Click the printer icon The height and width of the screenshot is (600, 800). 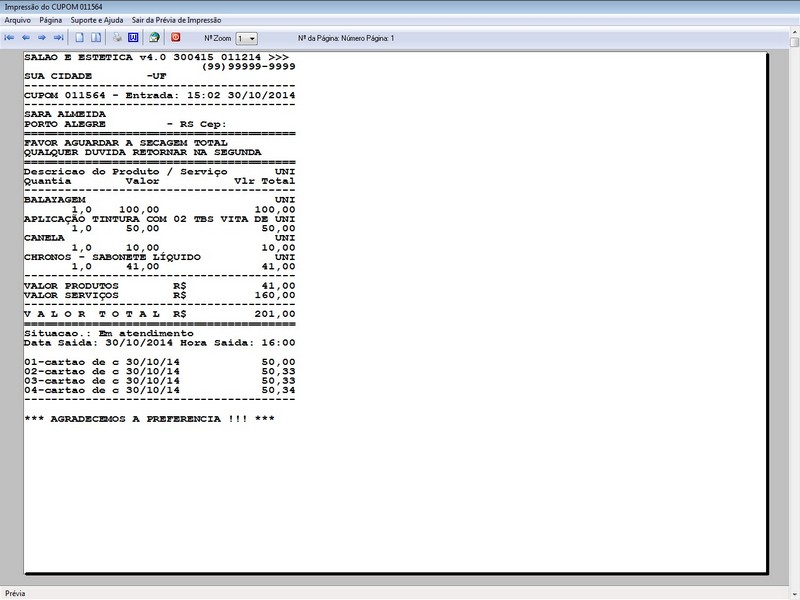coord(117,38)
